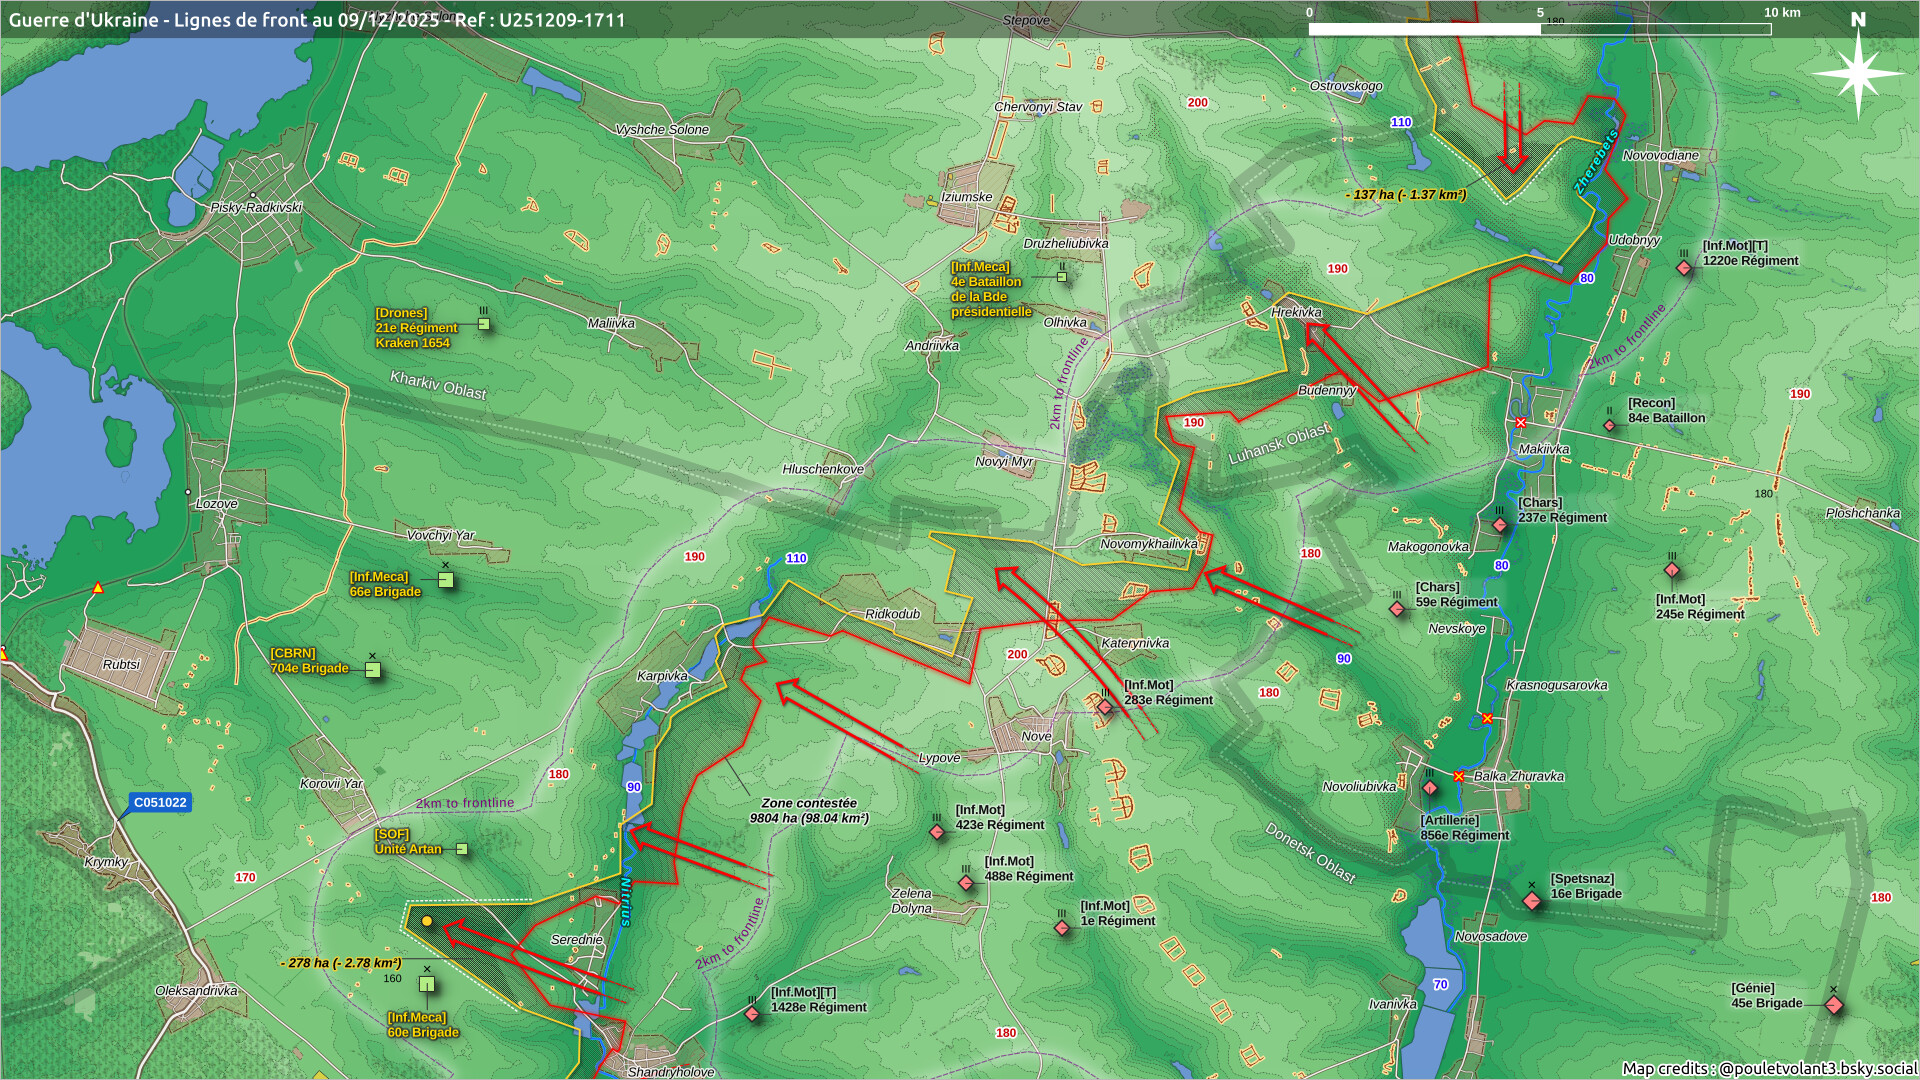Click the yellow warning triangle near Lozove road
This screenshot has height=1080, width=1920.
pos(98,588)
